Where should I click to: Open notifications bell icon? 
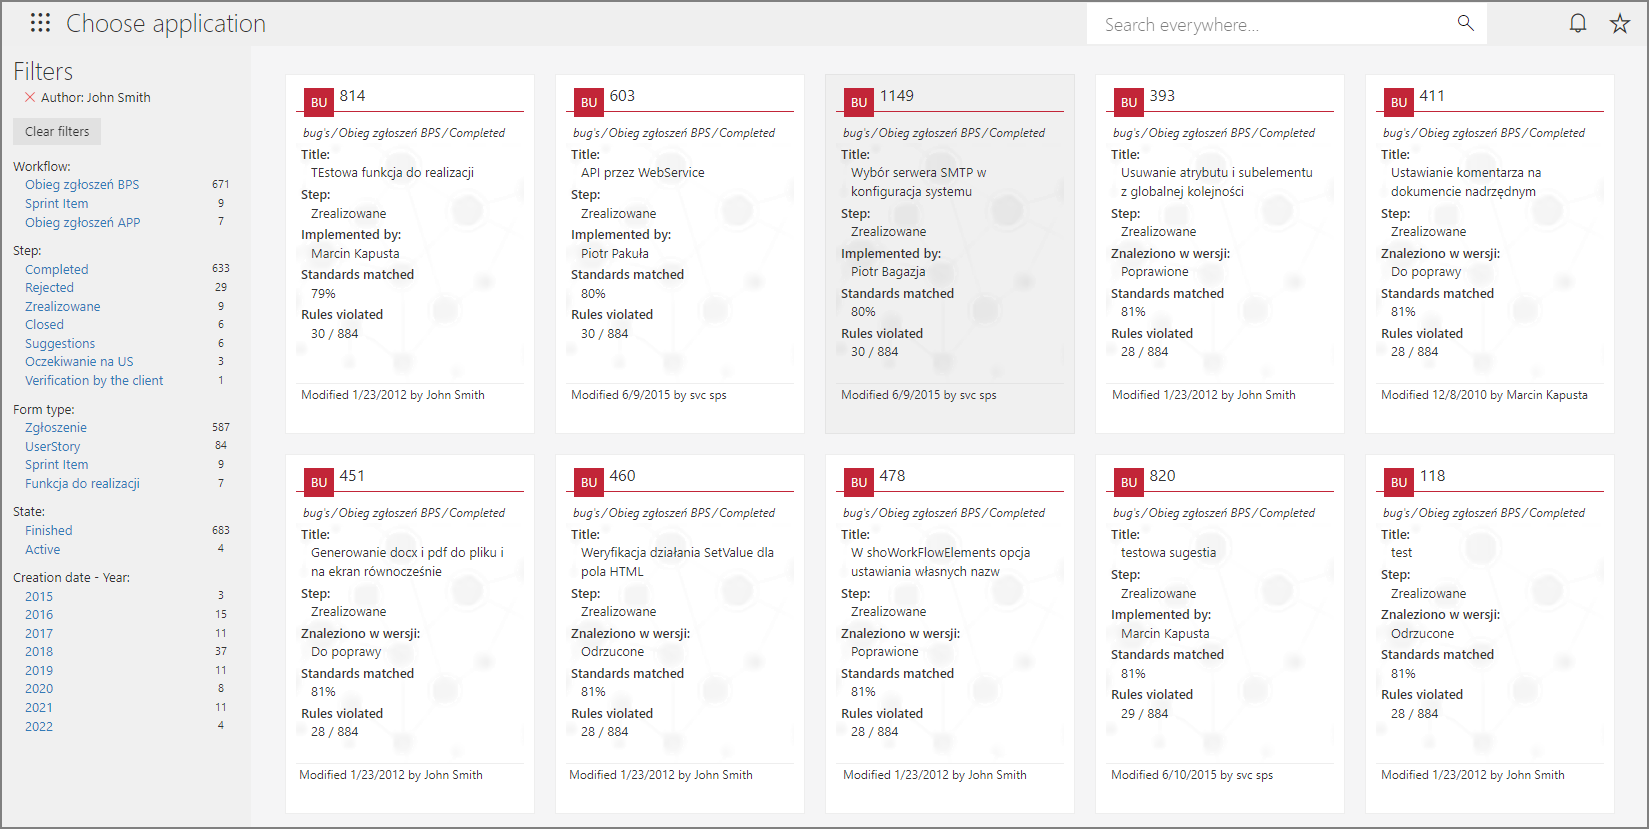coord(1578,23)
